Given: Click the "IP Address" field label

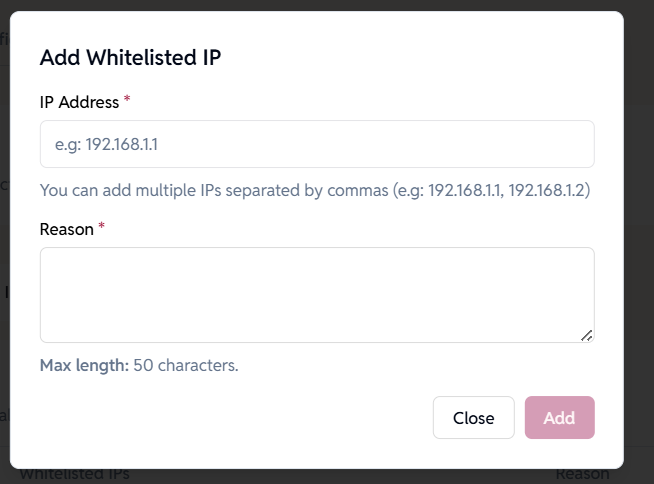Looking at the screenshot, I should tap(79, 102).
